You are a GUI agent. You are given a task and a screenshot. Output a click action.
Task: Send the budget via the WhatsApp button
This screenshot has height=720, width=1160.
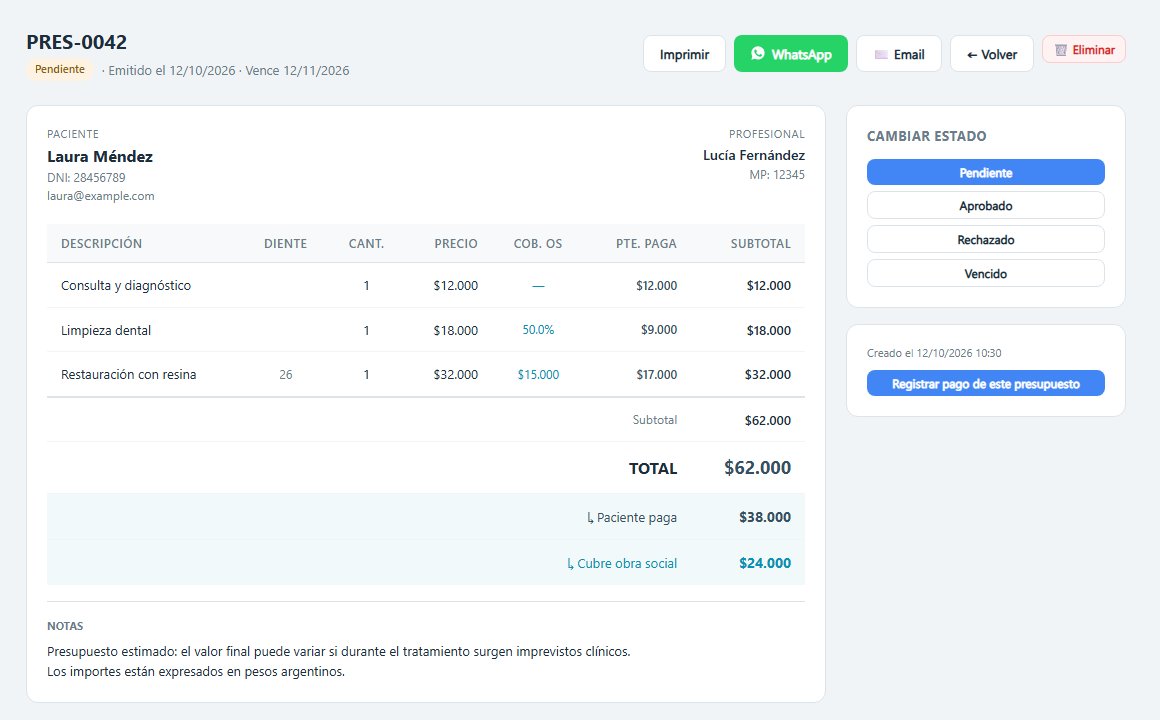click(x=791, y=54)
